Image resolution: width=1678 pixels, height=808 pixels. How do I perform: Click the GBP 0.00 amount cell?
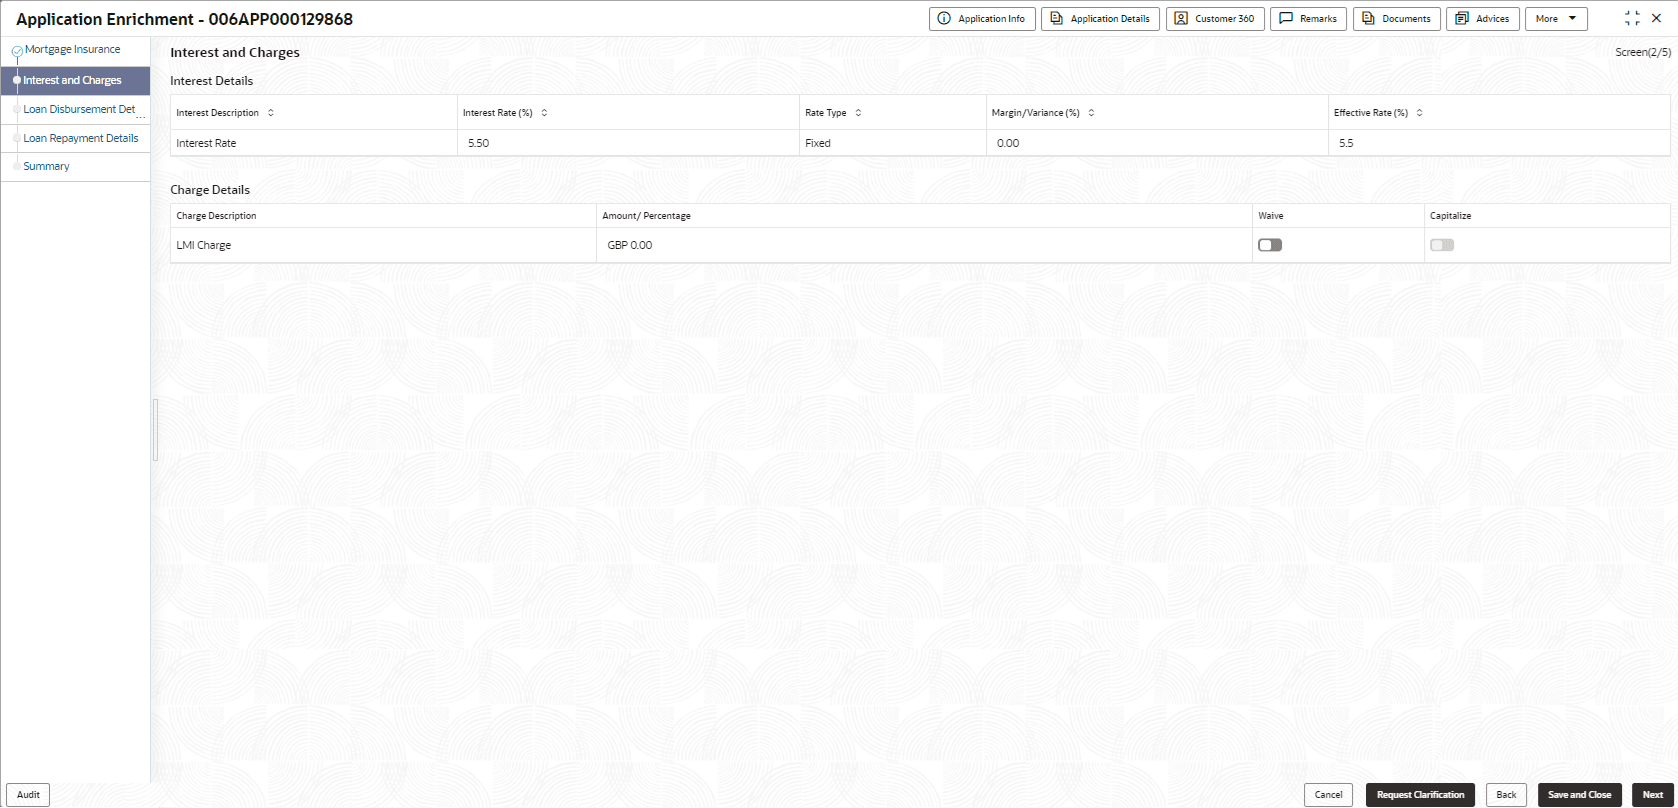pyautogui.click(x=924, y=245)
